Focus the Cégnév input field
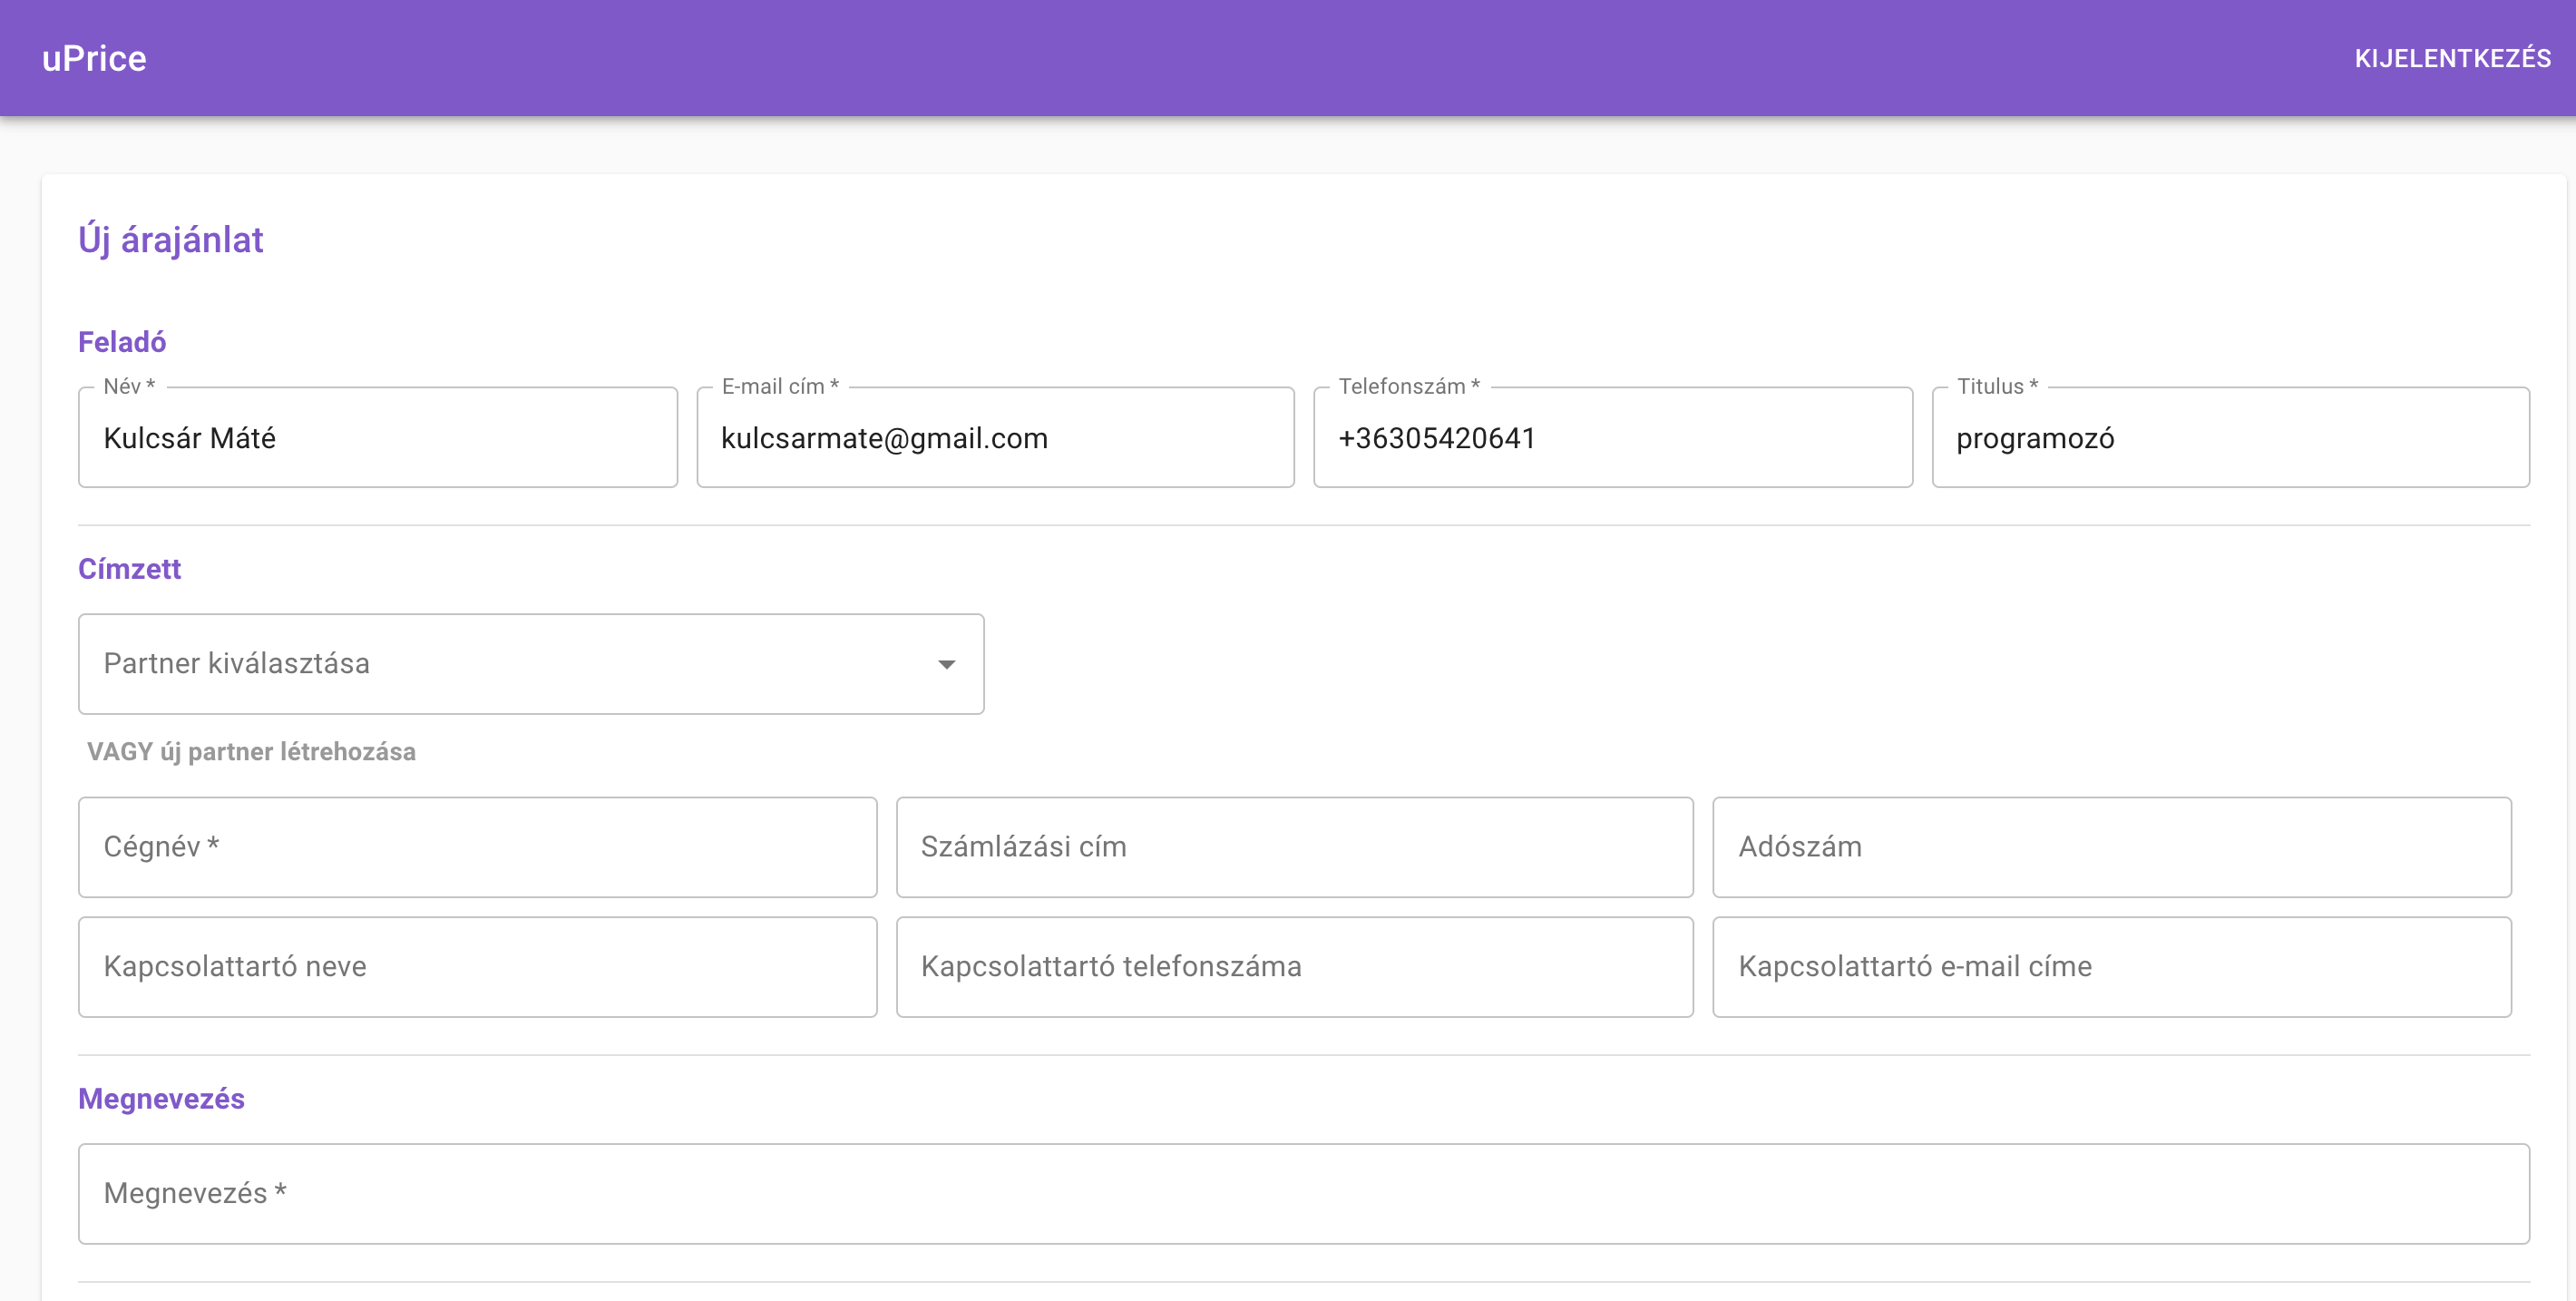The image size is (2576, 1301). pyautogui.click(x=477, y=847)
